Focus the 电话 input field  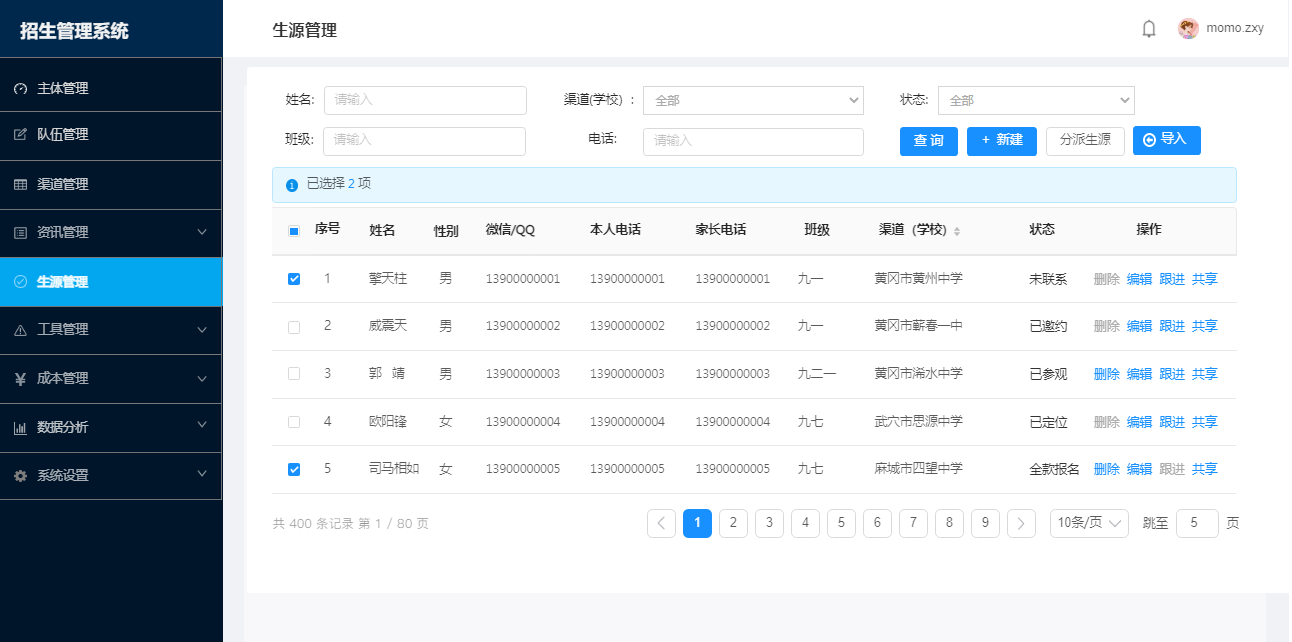click(x=753, y=141)
